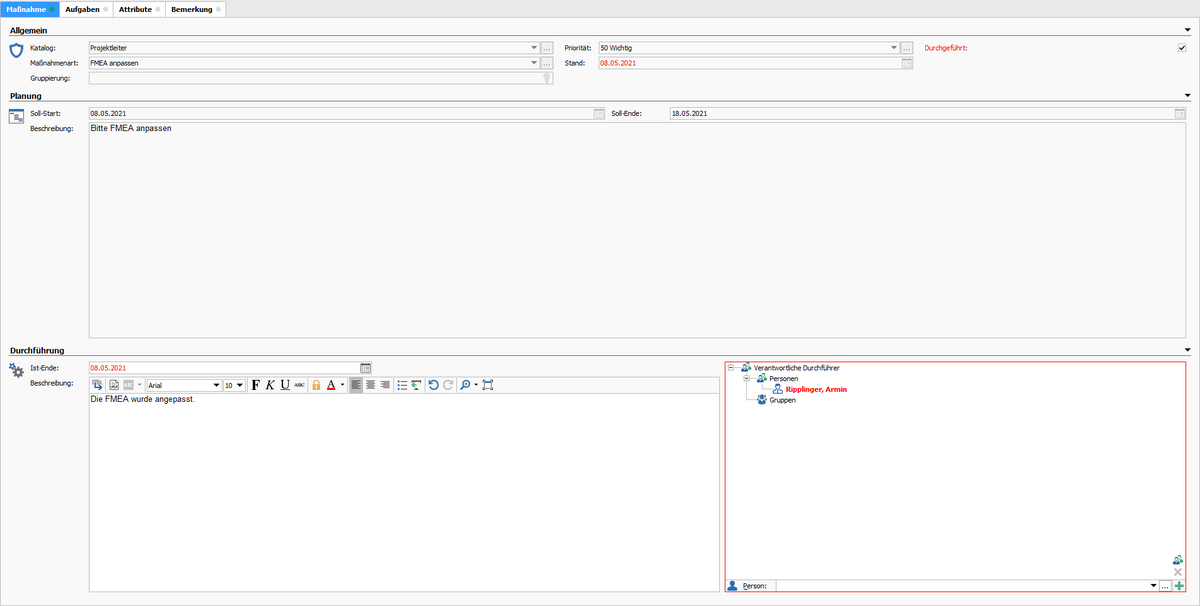The image size is (1200, 606).
Task: Open the Bemerkung tab
Action: point(191,9)
